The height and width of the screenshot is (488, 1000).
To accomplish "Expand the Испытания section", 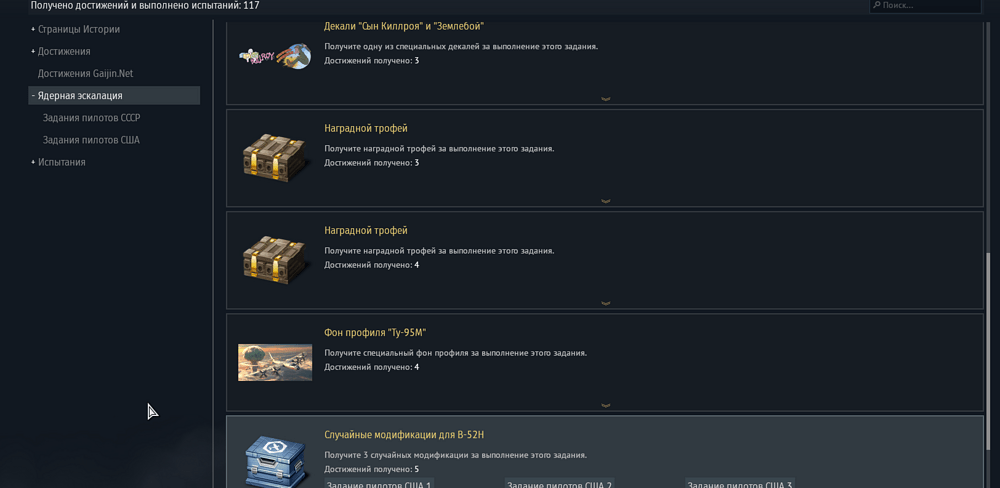I will [x=58, y=162].
